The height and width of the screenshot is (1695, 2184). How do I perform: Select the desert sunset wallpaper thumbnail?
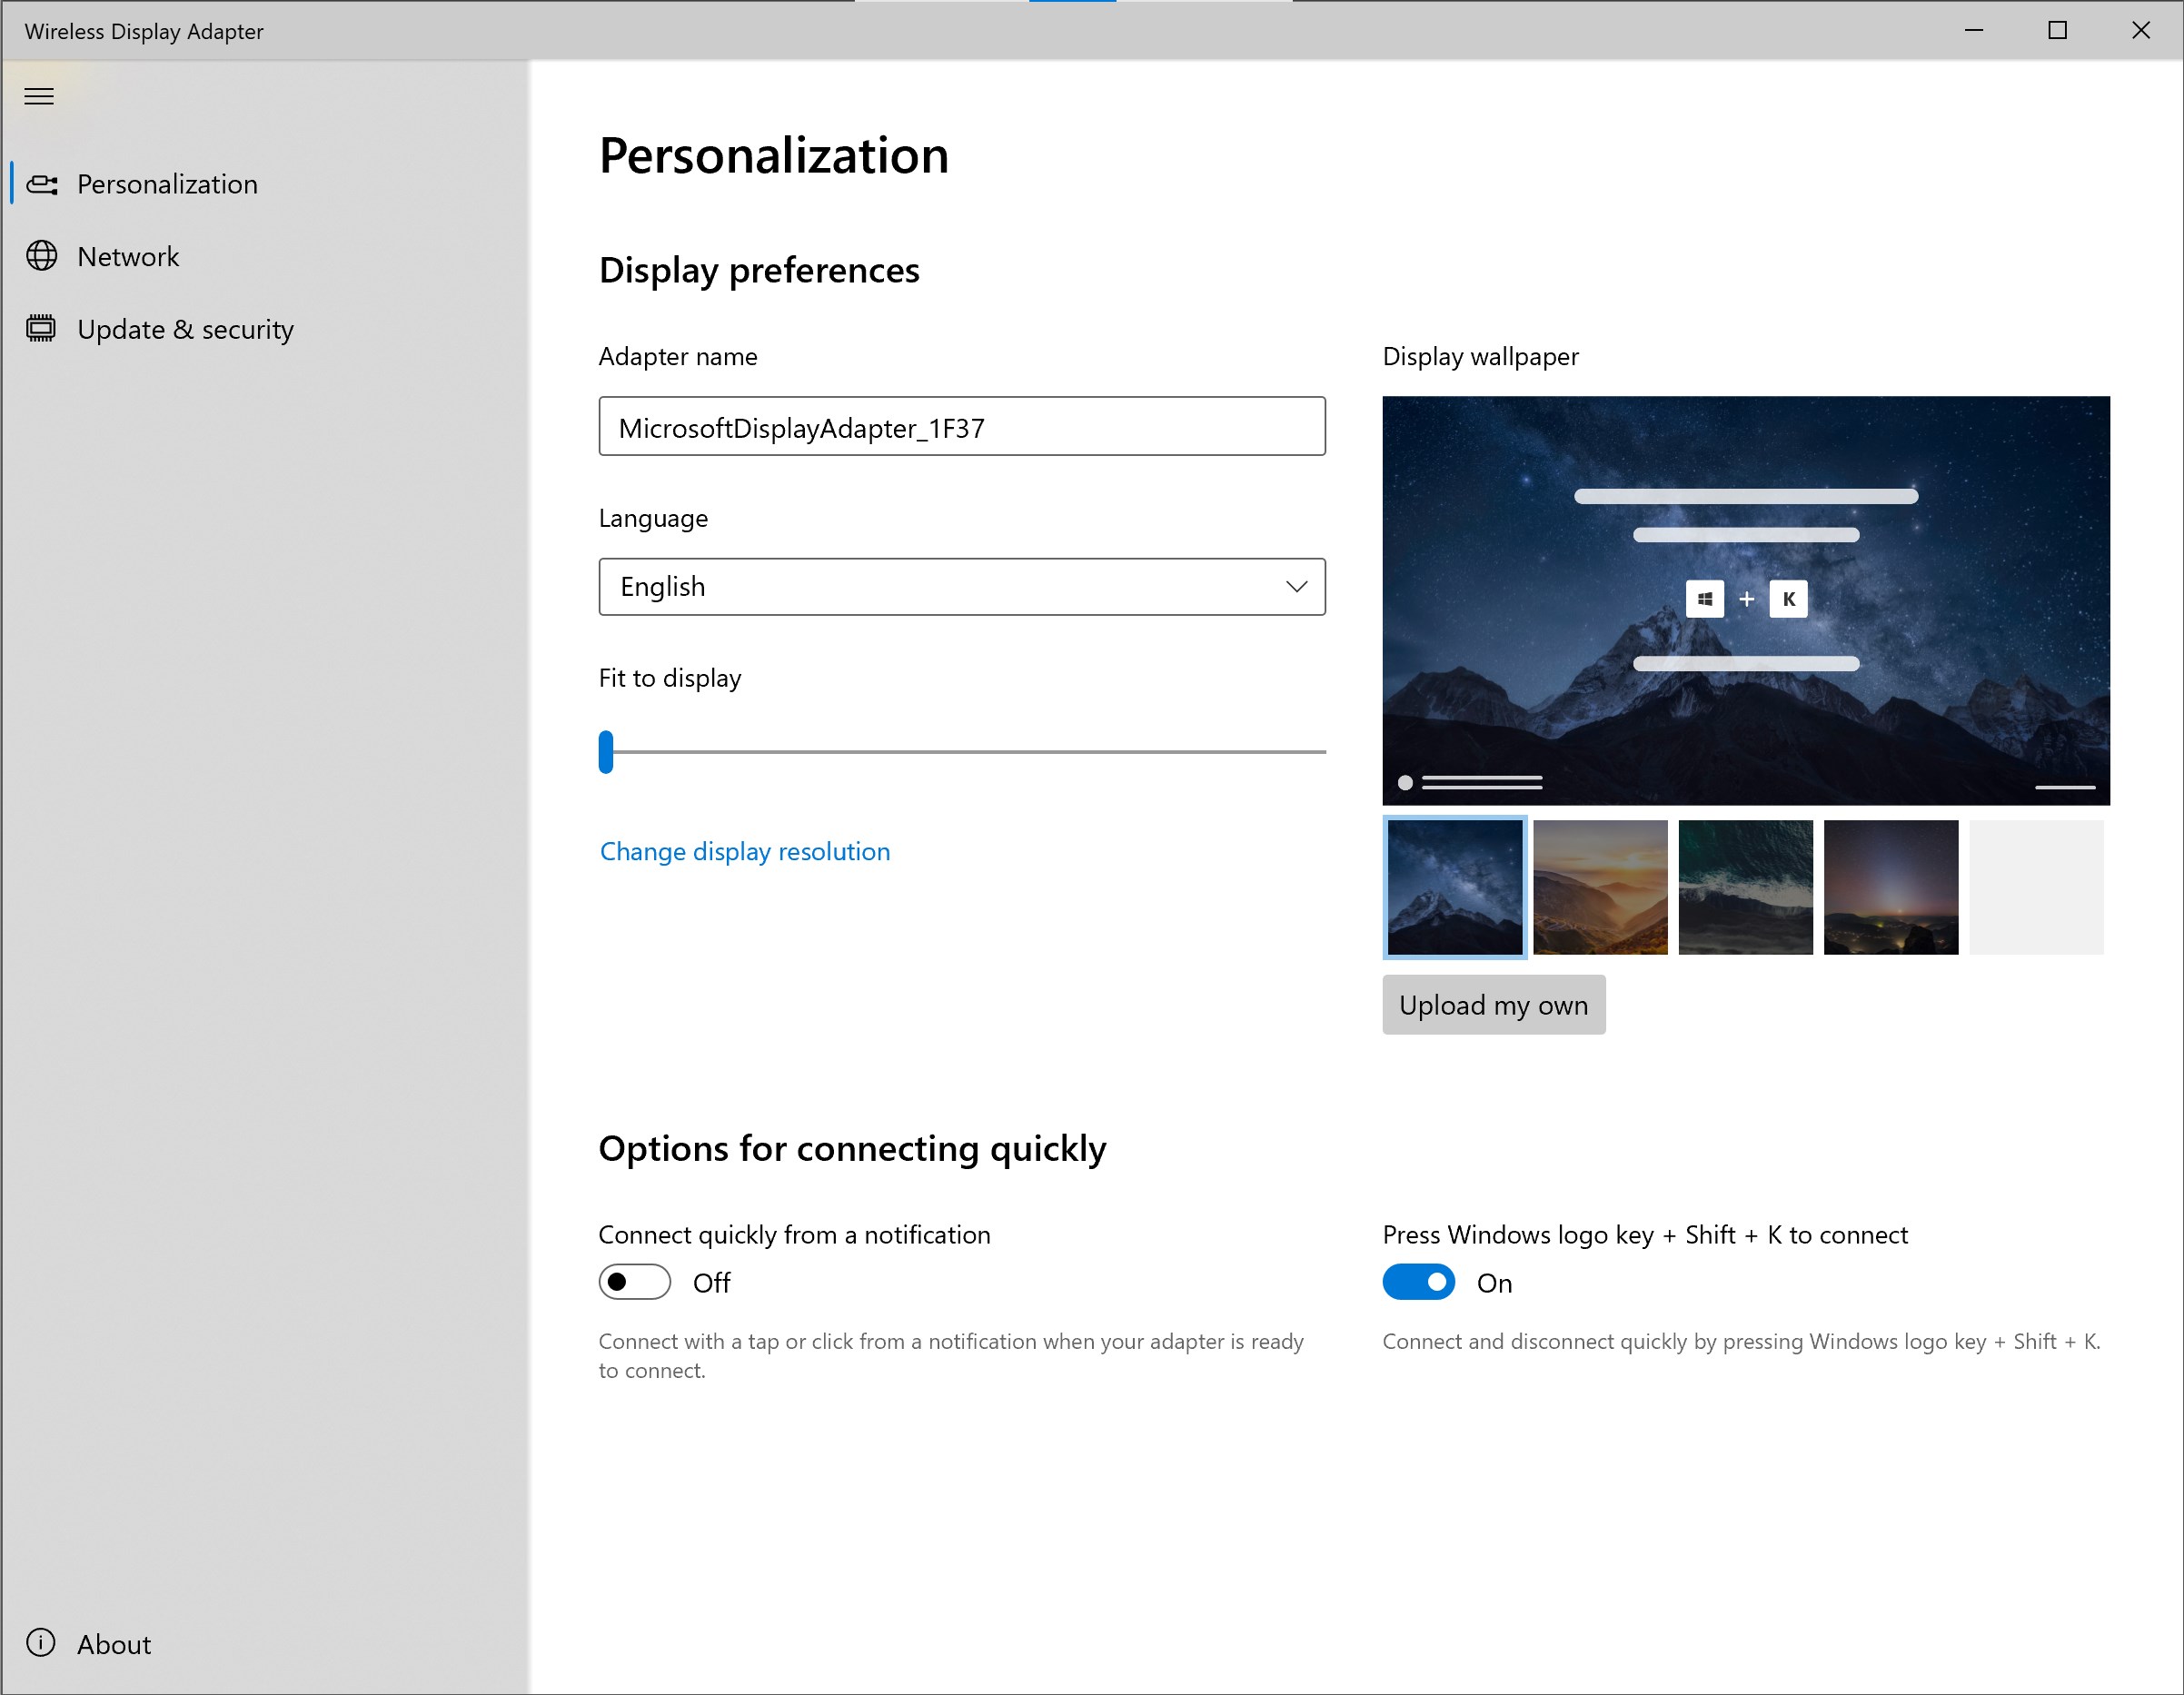(1597, 885)
